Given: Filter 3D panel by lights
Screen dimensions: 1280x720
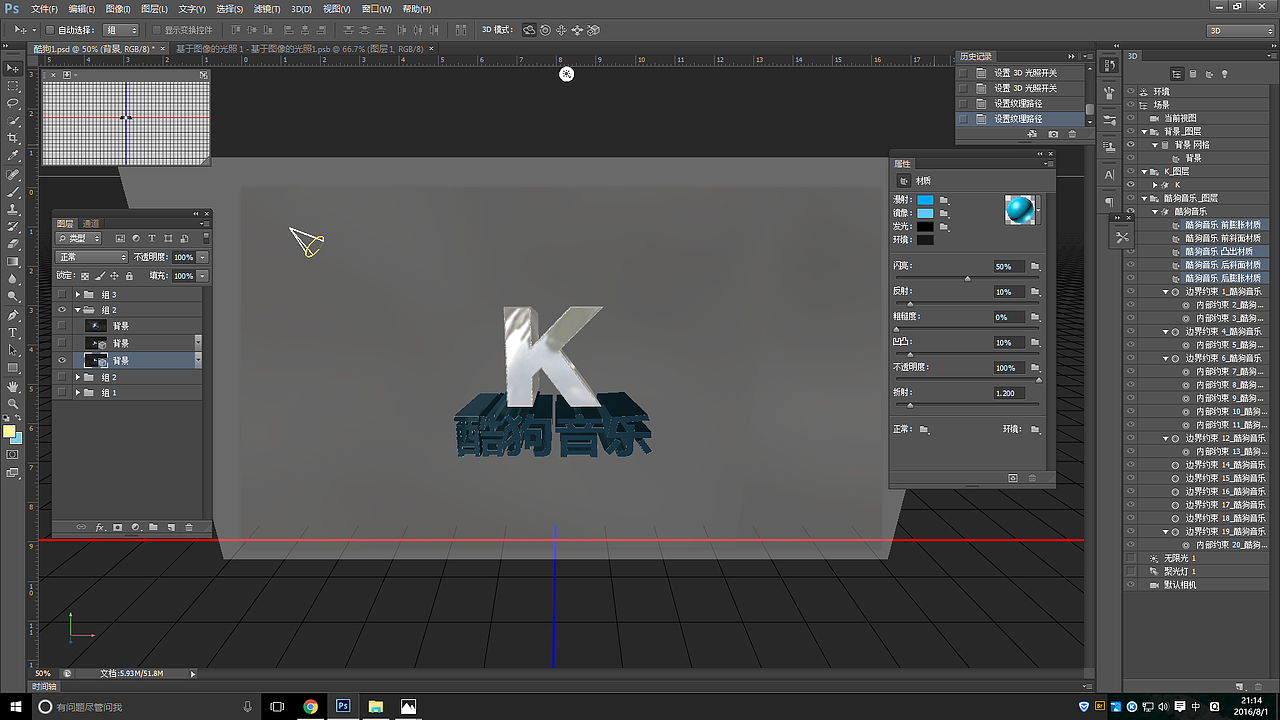Looking at the screenshot, I should [x=1223, y=74].
